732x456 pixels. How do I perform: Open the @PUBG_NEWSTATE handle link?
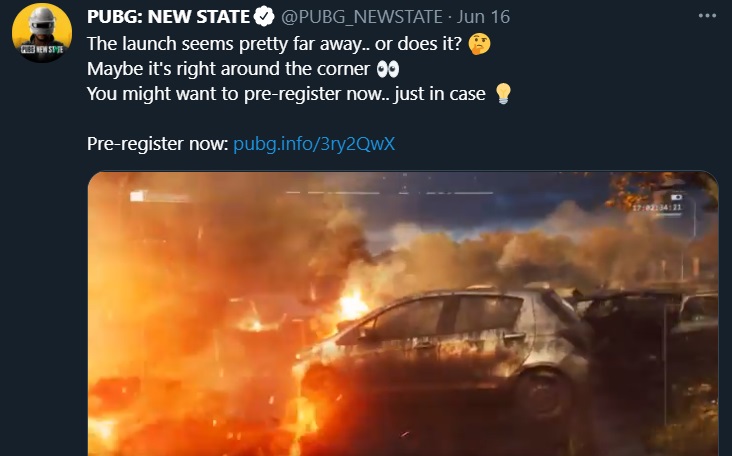pyautogui.click(x=362, y=17)
